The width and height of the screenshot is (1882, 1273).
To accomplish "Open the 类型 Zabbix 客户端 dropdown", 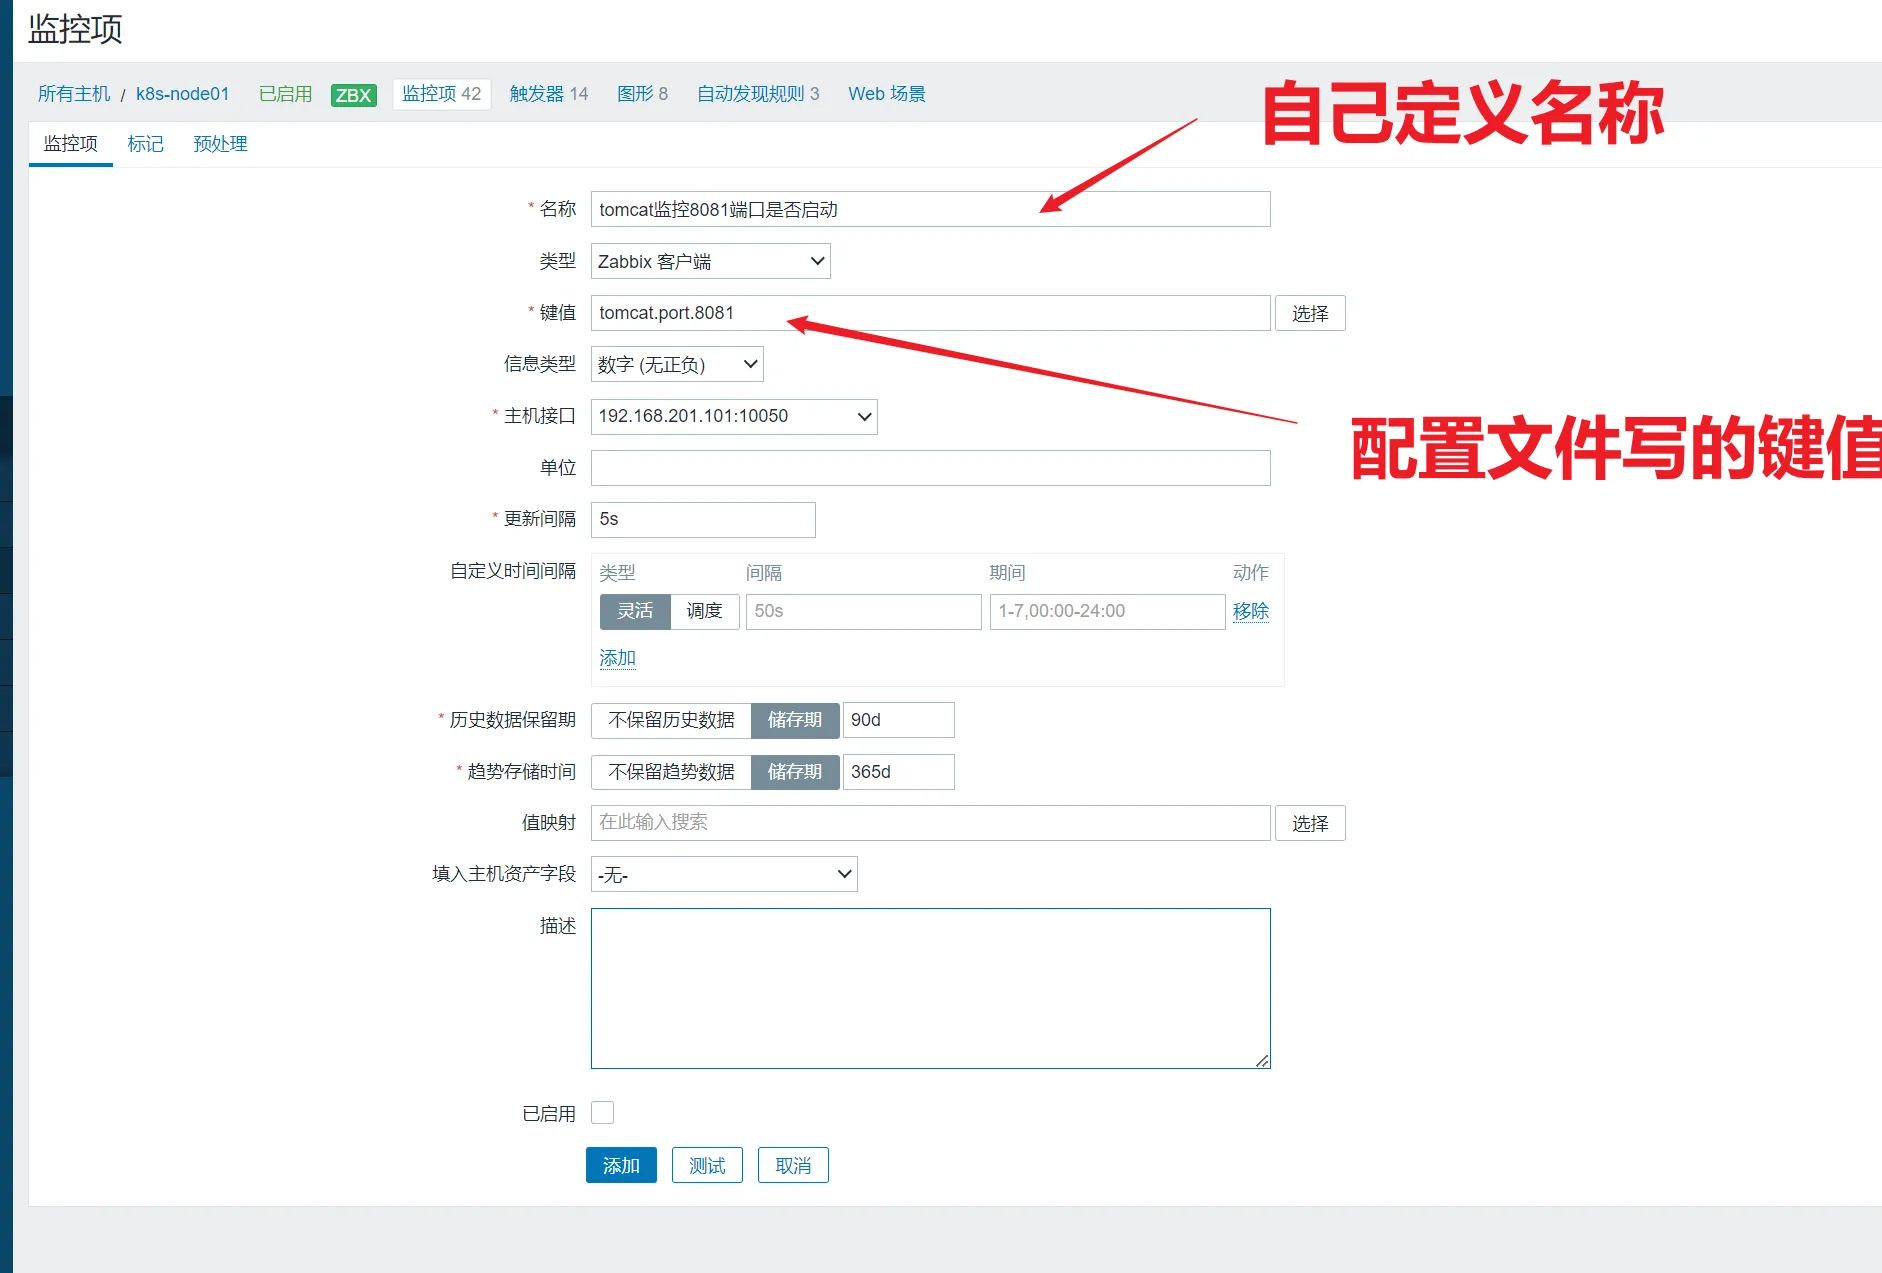I will 710,262.
